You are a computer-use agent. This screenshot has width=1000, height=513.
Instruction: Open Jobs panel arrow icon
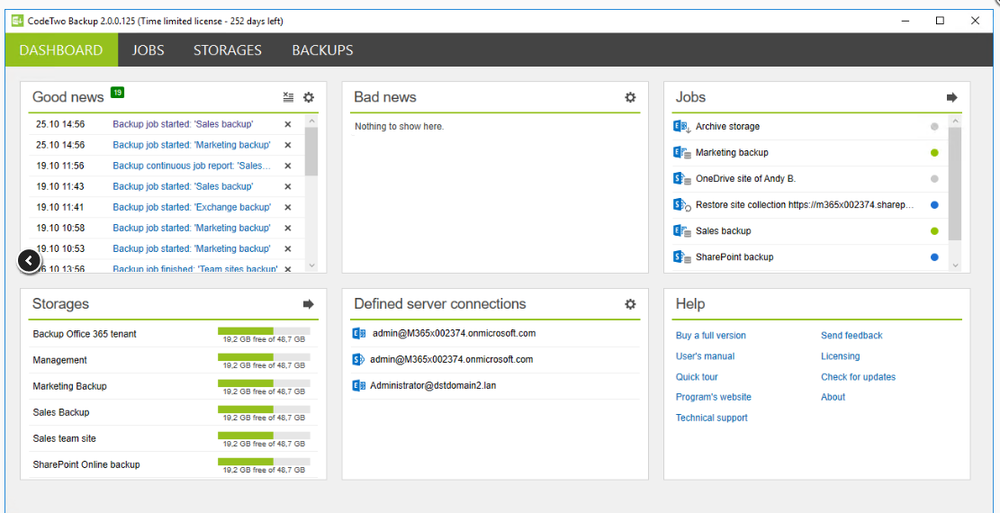952,98
